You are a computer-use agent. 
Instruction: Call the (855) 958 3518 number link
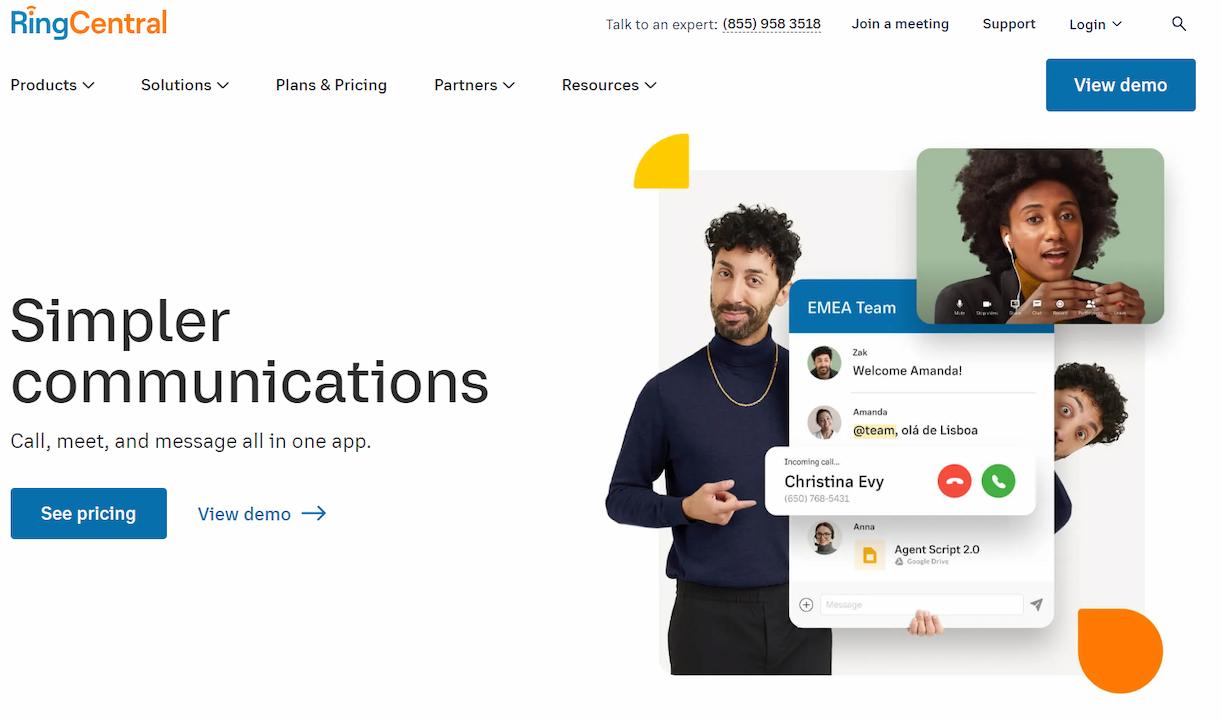(x=771, y=24)
